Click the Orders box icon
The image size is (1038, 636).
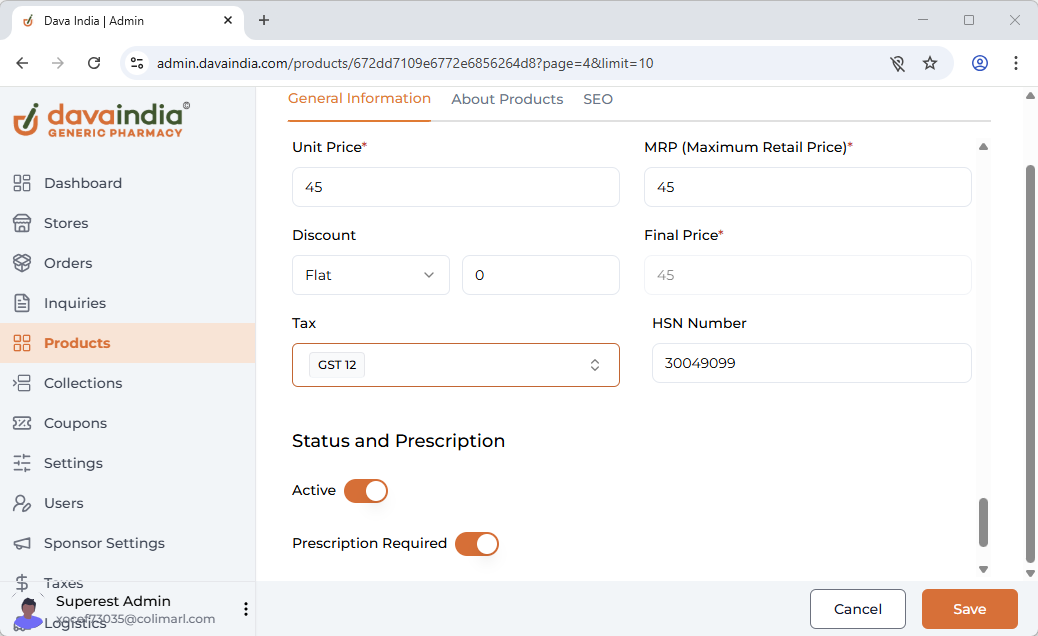pyautogui.click(x=22, y=263)
